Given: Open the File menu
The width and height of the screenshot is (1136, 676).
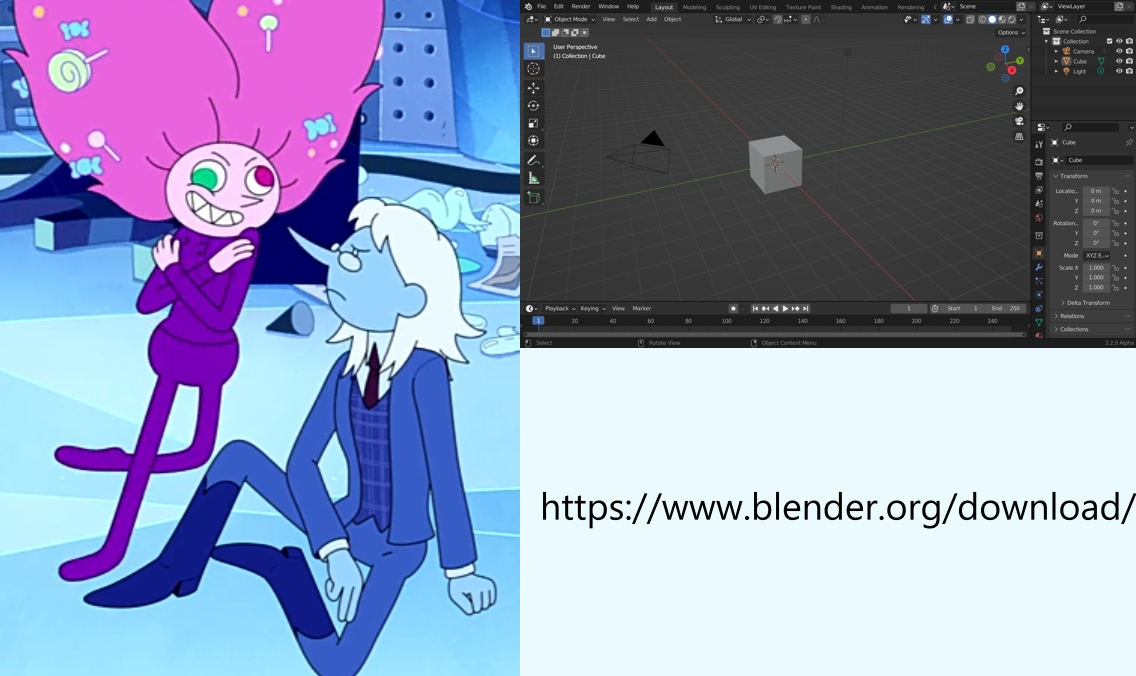Looking at the screenshot, I should point(541,7).
